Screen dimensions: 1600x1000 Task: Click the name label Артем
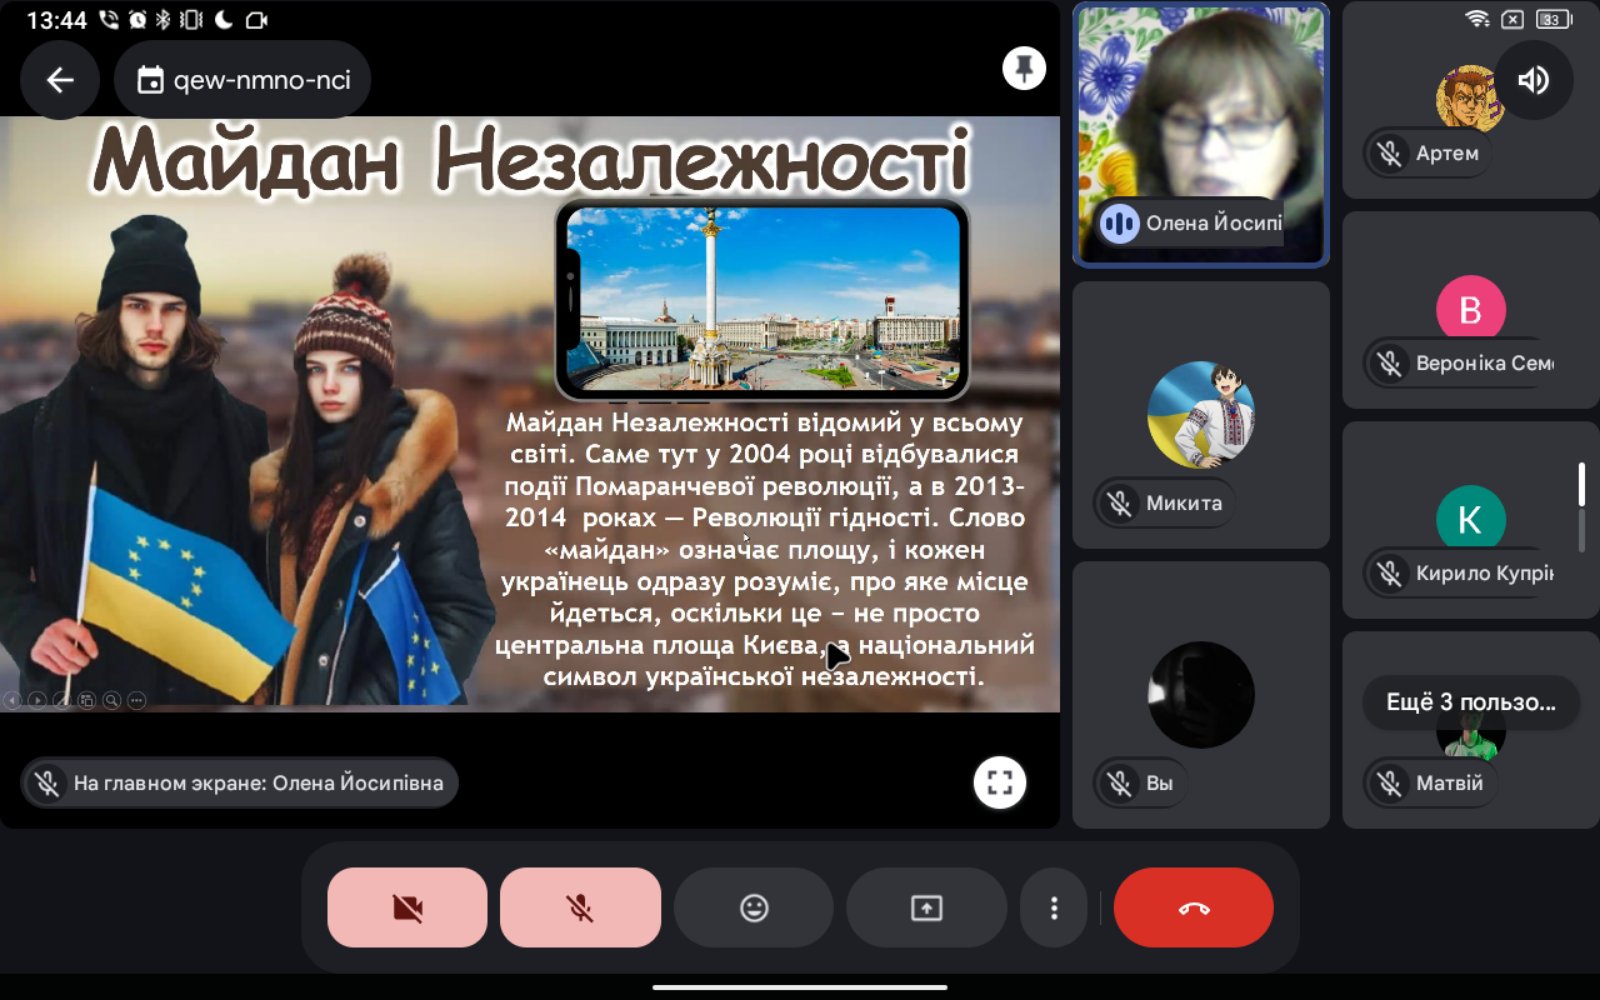click(x=1447, y=153)
